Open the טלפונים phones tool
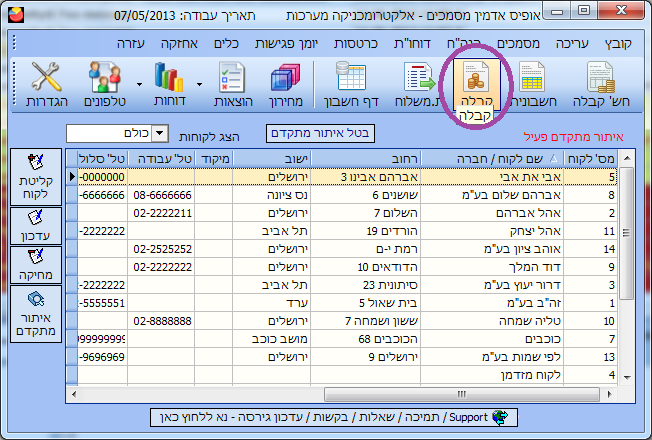The height and width of the screenshot is (440, 652). point(105,84)
